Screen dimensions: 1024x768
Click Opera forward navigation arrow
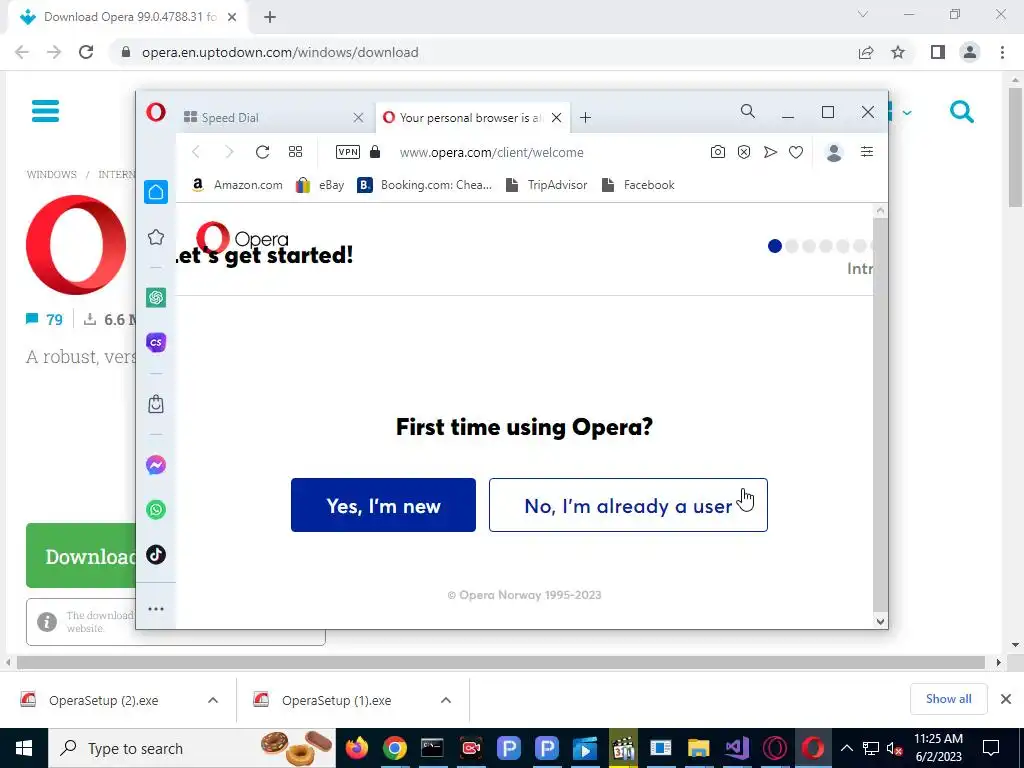(x=229, y=152)
